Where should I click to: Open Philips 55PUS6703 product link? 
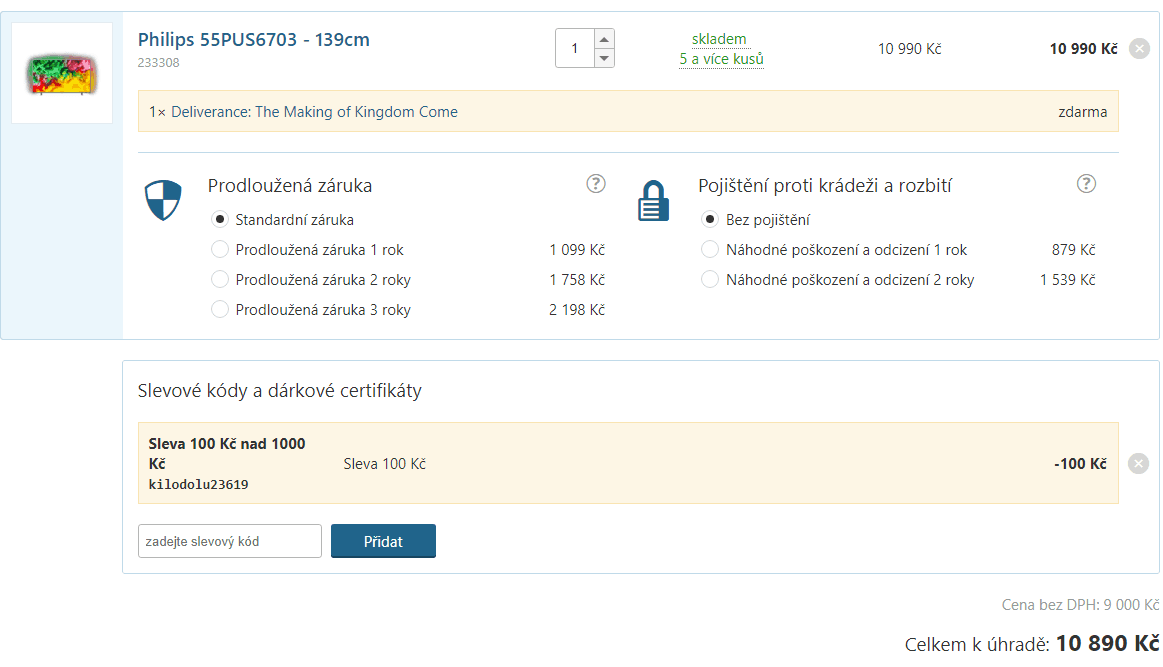tap(254, 39)
